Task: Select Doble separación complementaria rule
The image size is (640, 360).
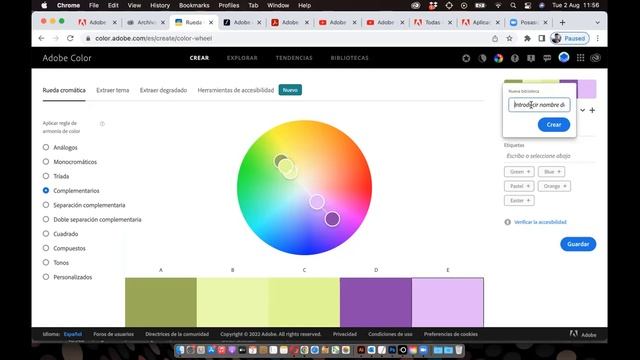Action: tap(46, 219)
